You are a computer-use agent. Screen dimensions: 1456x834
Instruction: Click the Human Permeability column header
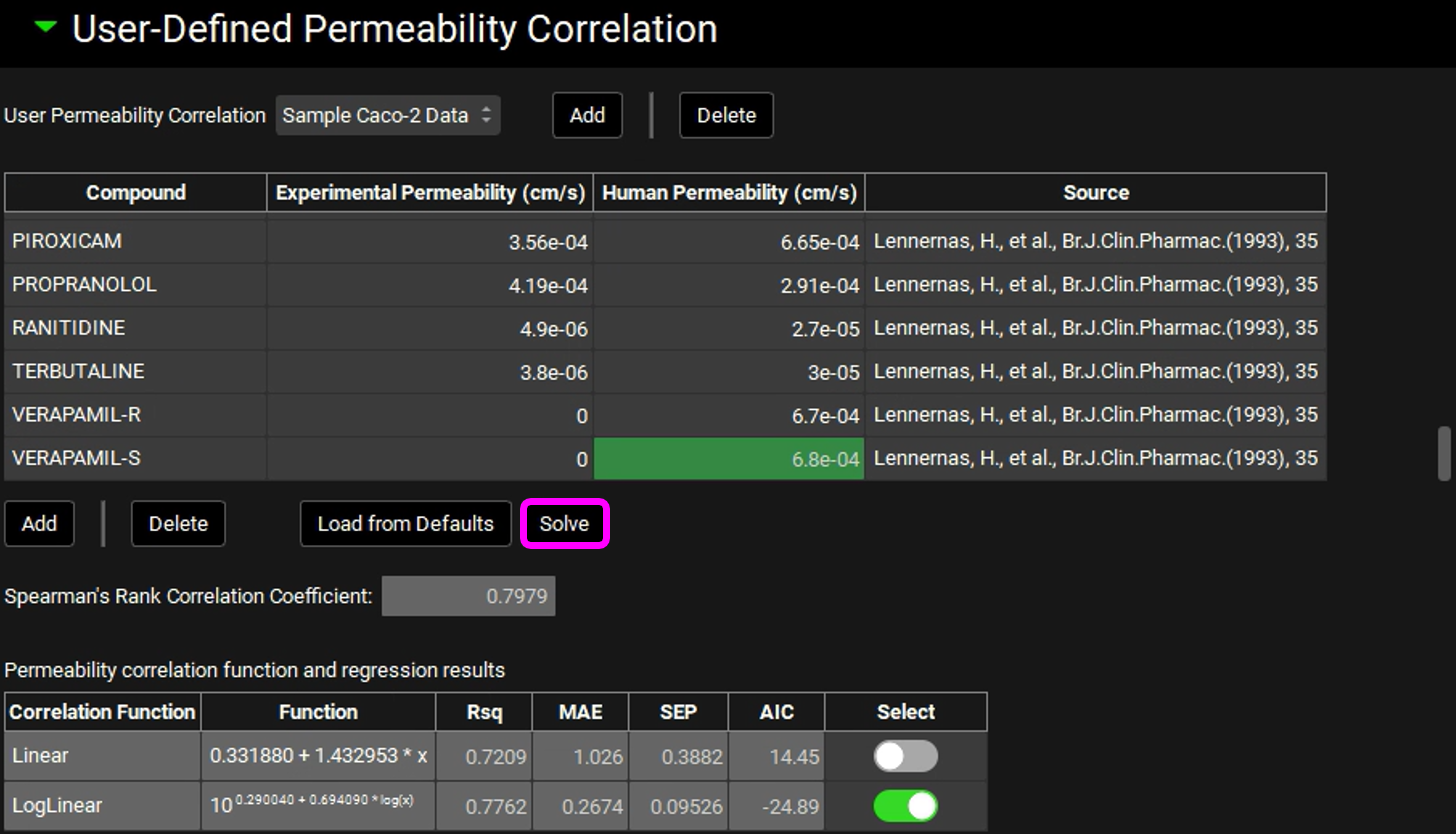pyautogui.click(x=729, y=193)
